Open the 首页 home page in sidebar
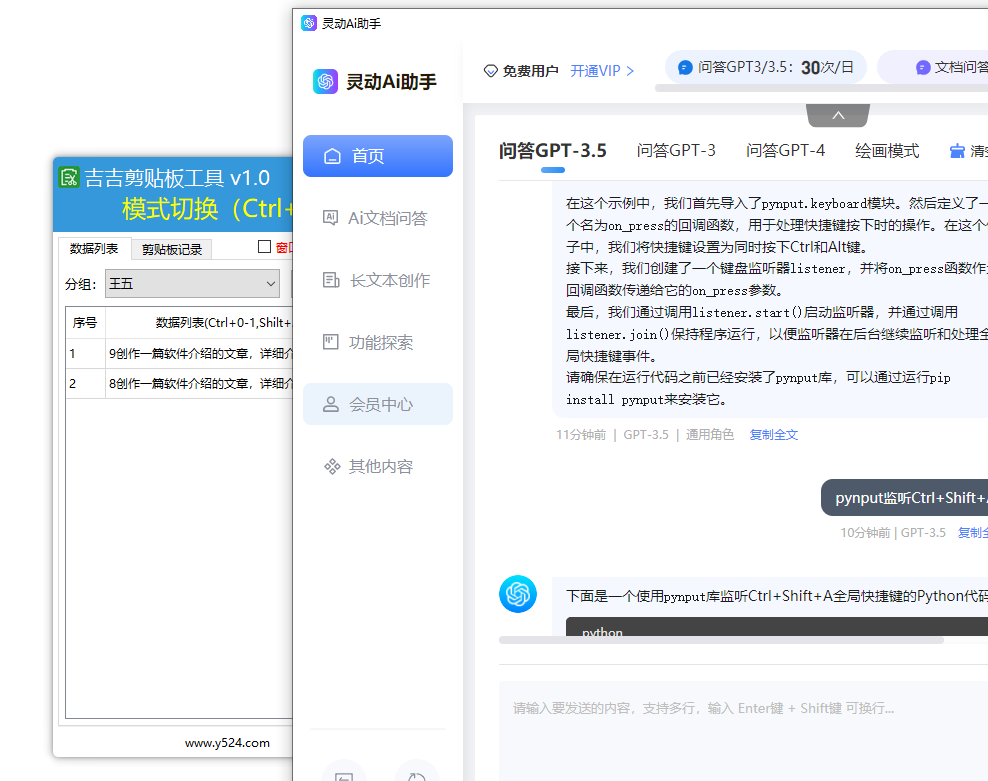Screen dimensions: 988x781 [377, 156]
